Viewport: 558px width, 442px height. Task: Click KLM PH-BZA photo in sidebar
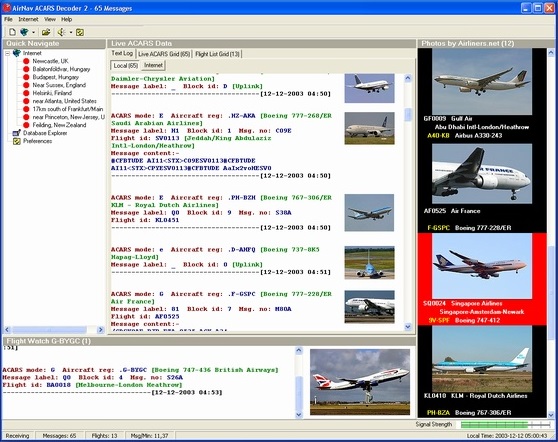click(x=482, y=359)
